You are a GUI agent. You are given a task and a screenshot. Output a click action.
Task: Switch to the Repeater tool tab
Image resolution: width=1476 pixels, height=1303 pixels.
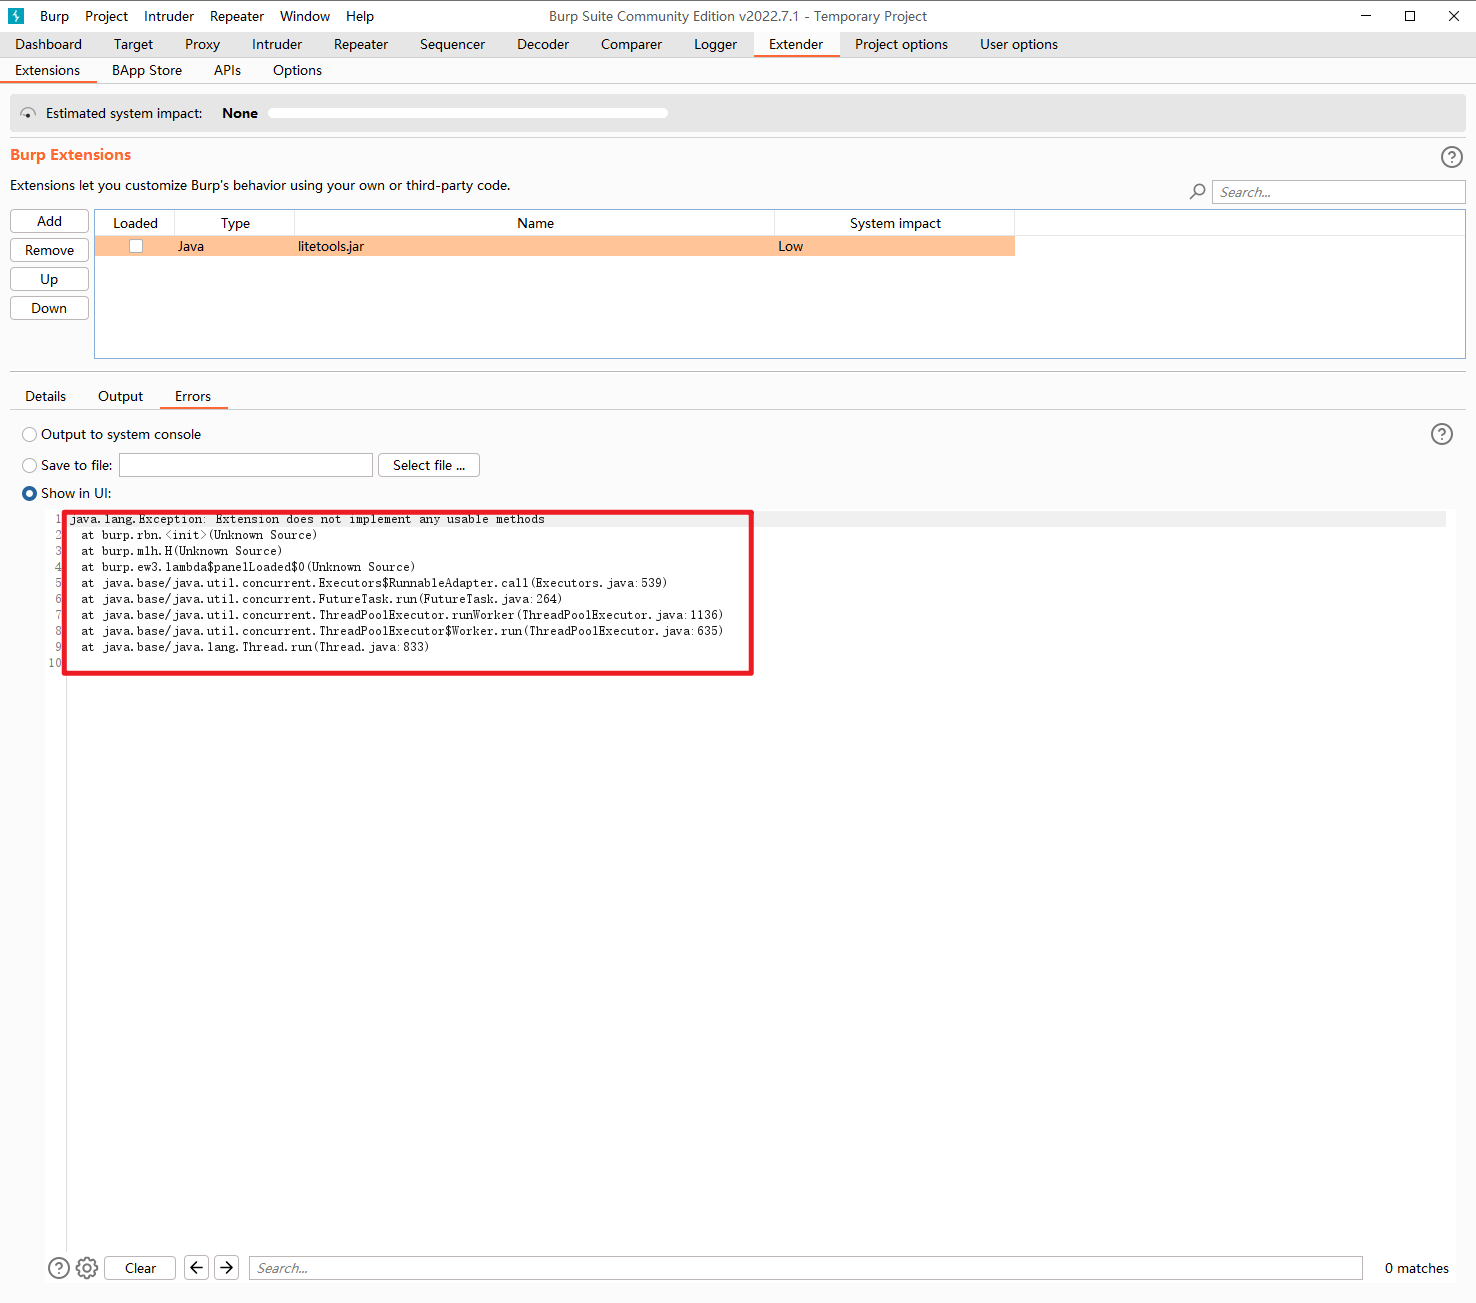click(361, 44)
